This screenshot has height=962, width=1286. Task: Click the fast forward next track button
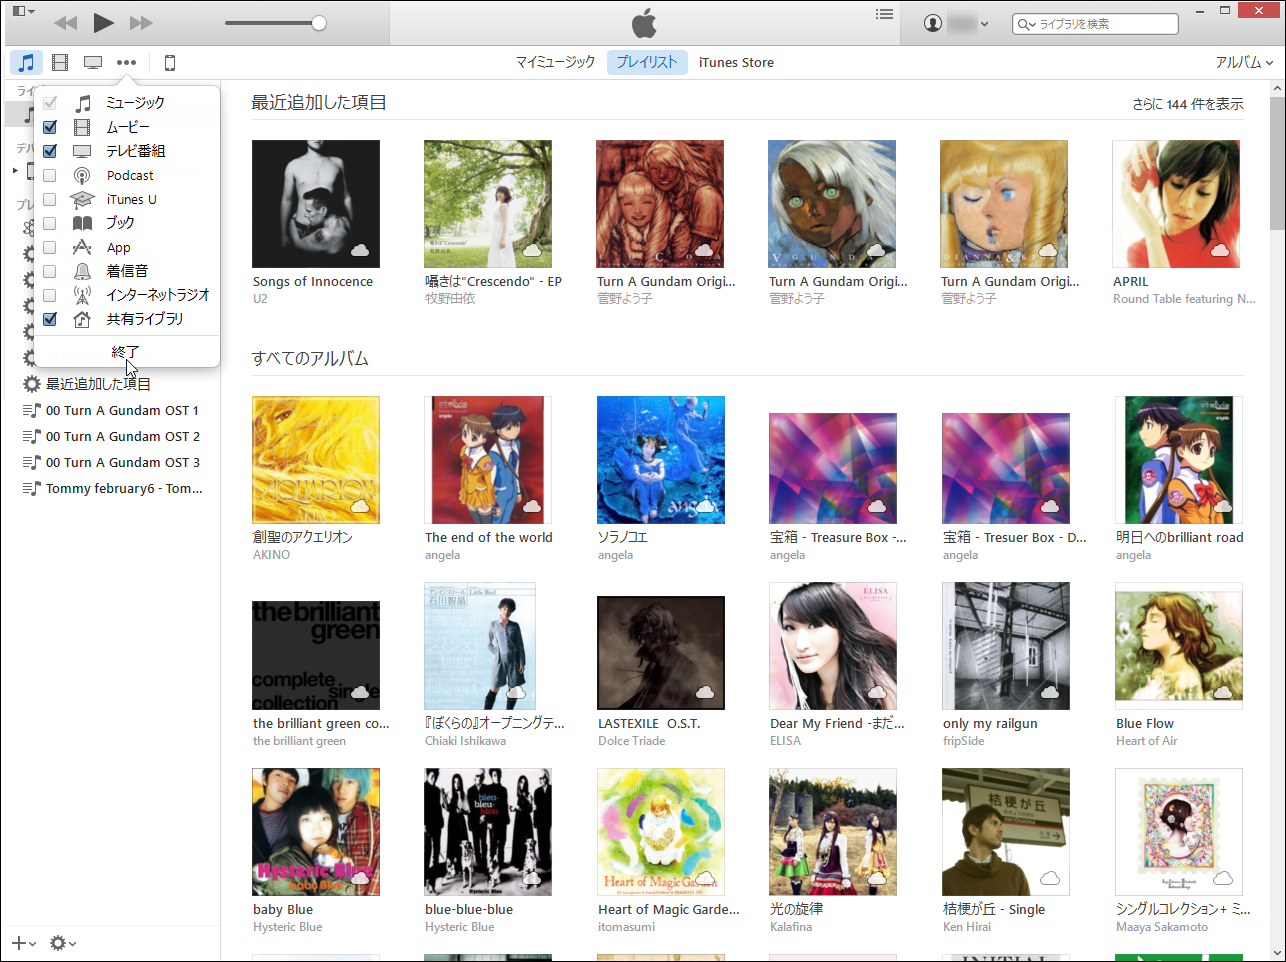coord(141,22)
